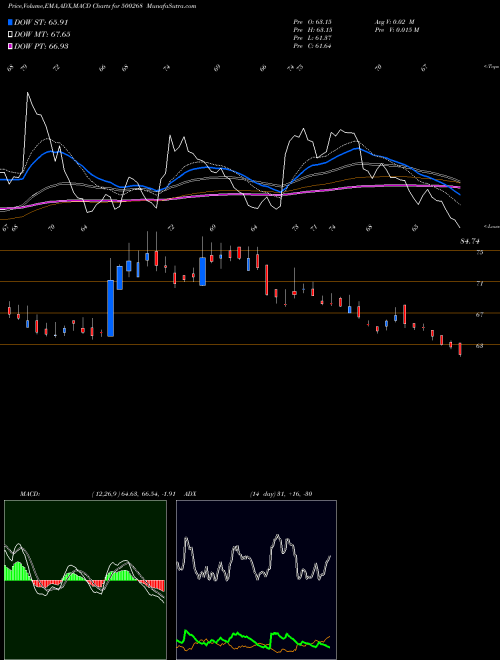Click the large blue breakout candlestick
The width and height of the screenshot is (500, 660).
[x=111, y=308]
